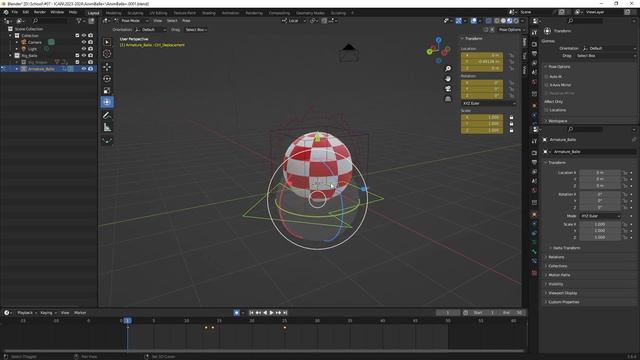
Task: Toggle X-ray view in viewport header
Action: point(488,21)
